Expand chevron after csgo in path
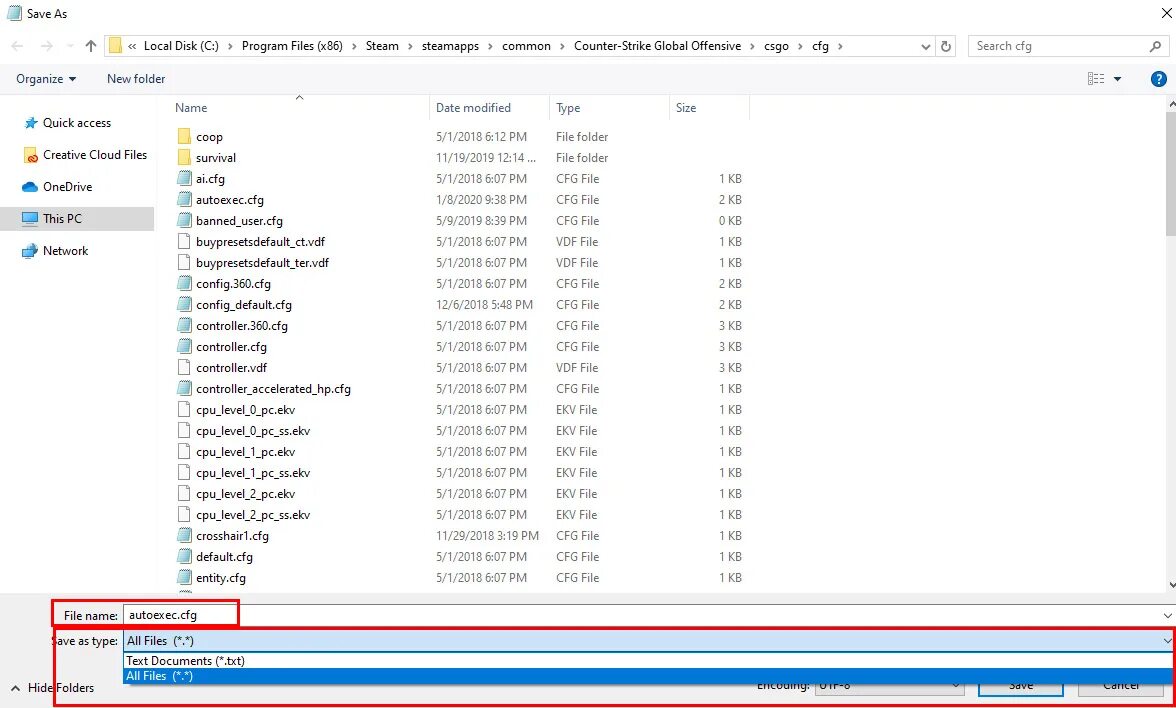Screen dimensions: 1176x708 pos(800,46)
